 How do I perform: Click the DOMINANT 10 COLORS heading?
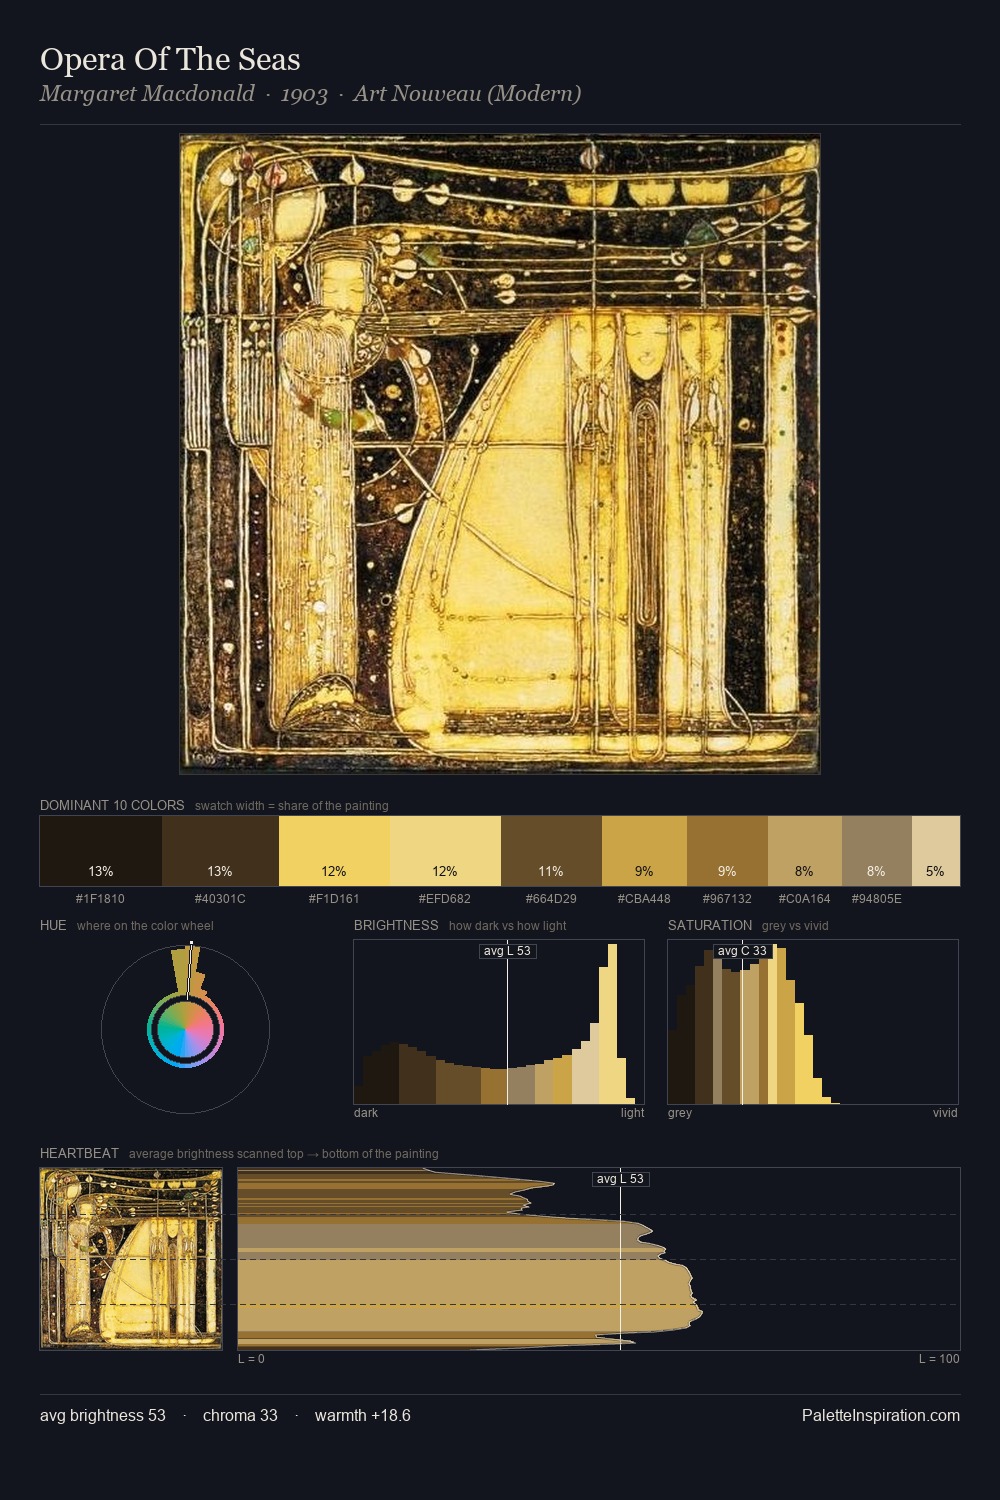(x=112, y=805)
